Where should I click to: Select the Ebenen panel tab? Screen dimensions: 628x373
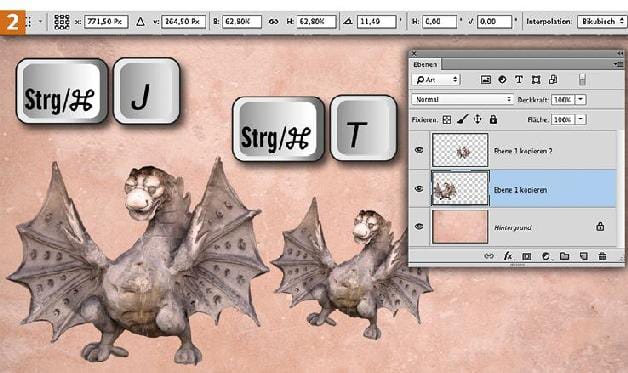point(425,64)
